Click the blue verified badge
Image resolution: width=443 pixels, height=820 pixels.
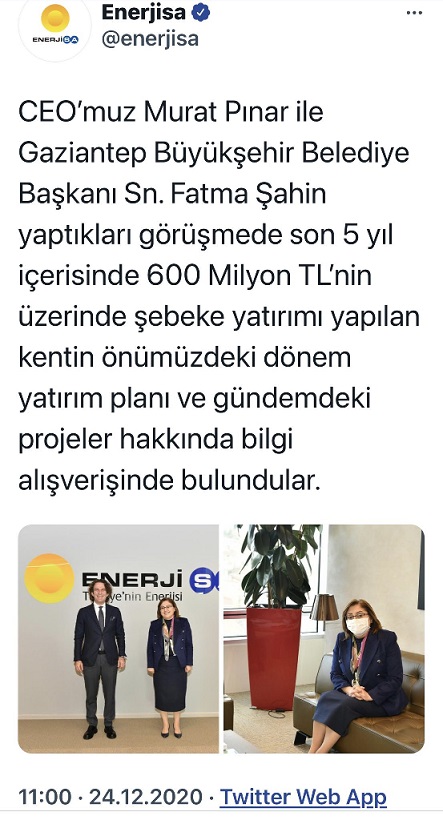[200, 13]
